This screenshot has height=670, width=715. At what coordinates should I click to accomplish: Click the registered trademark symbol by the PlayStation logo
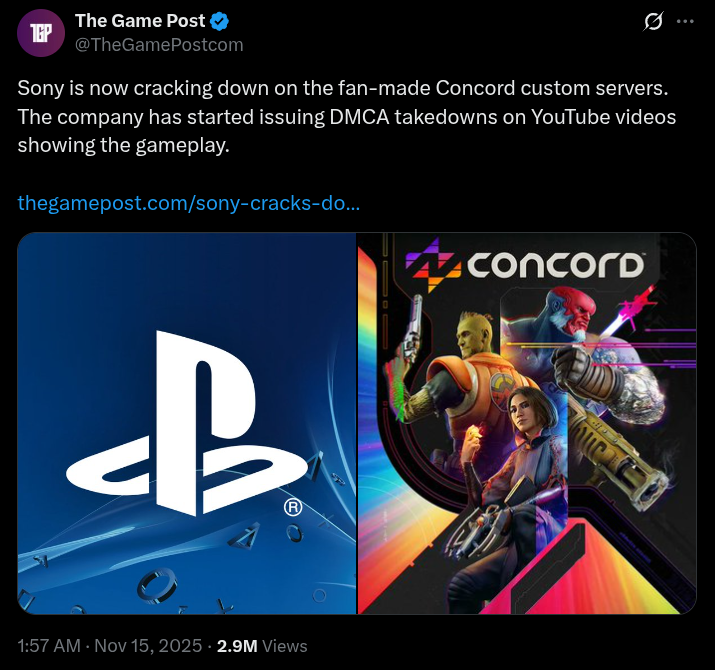point(293,507)
